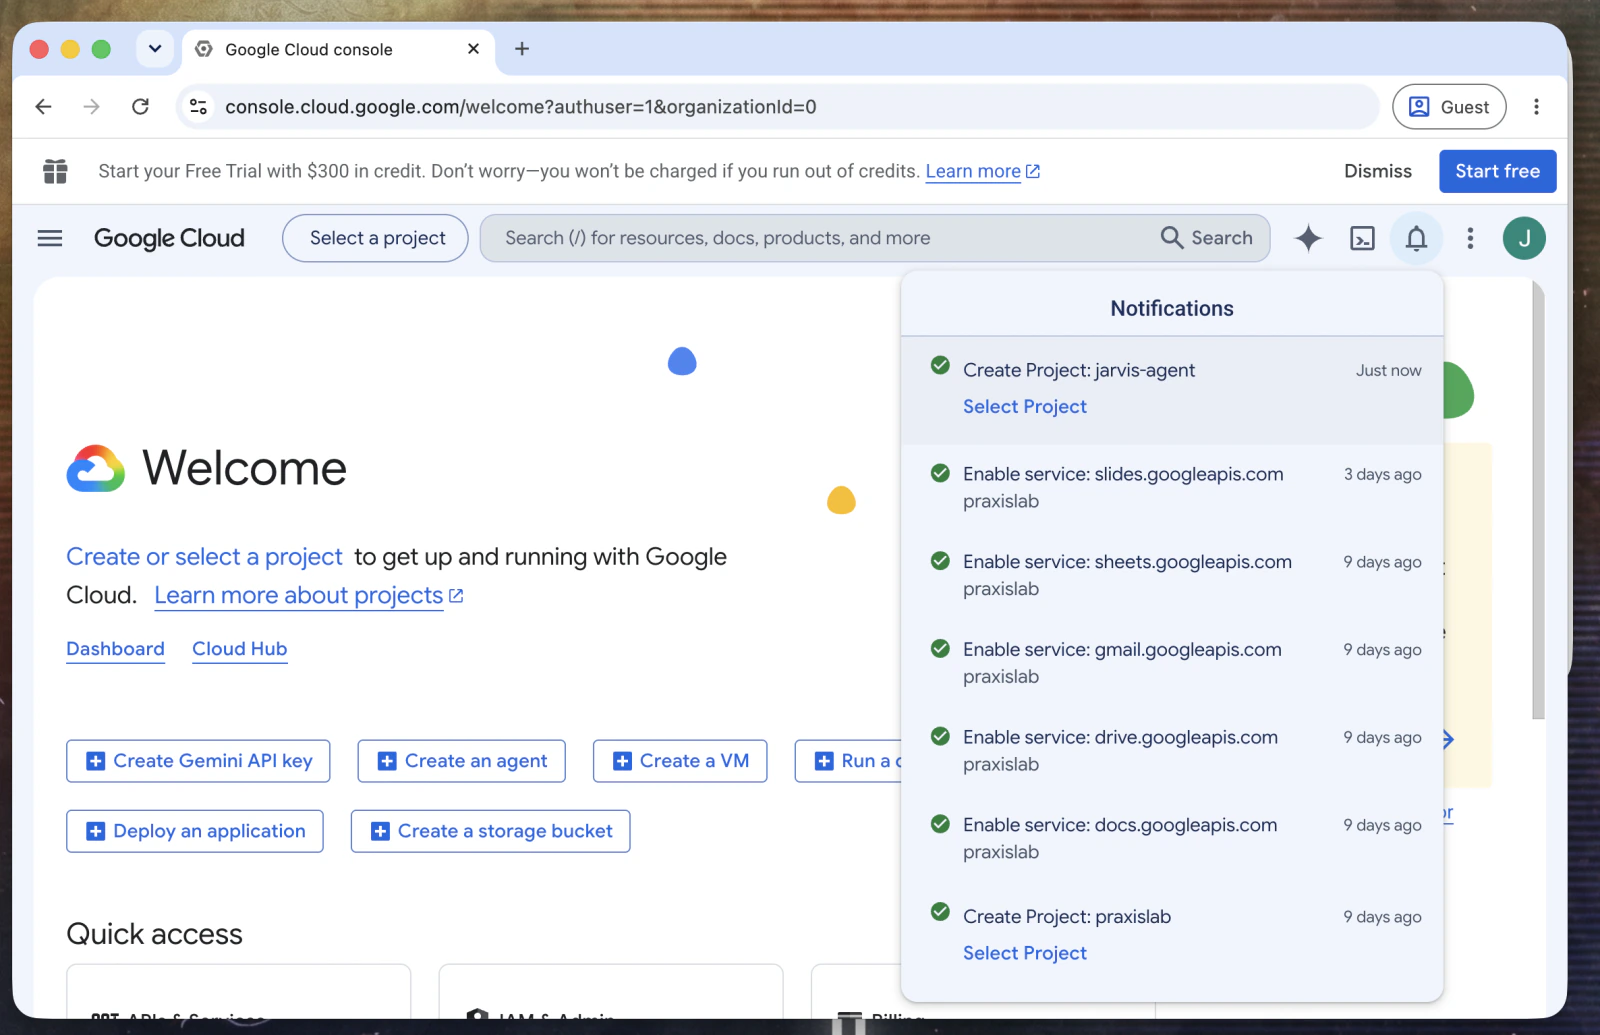Open the Create Project: jarvis-agent notification
Screen dimensions: 1600x1035
click(1172, 390)
